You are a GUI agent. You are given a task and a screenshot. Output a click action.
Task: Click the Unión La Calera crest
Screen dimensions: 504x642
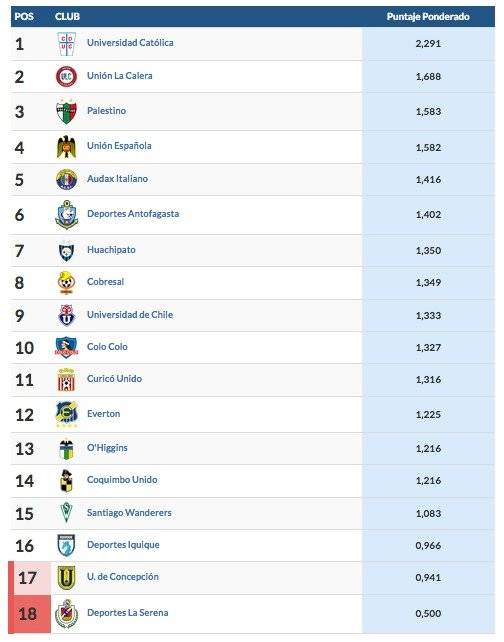pos(66,77)
